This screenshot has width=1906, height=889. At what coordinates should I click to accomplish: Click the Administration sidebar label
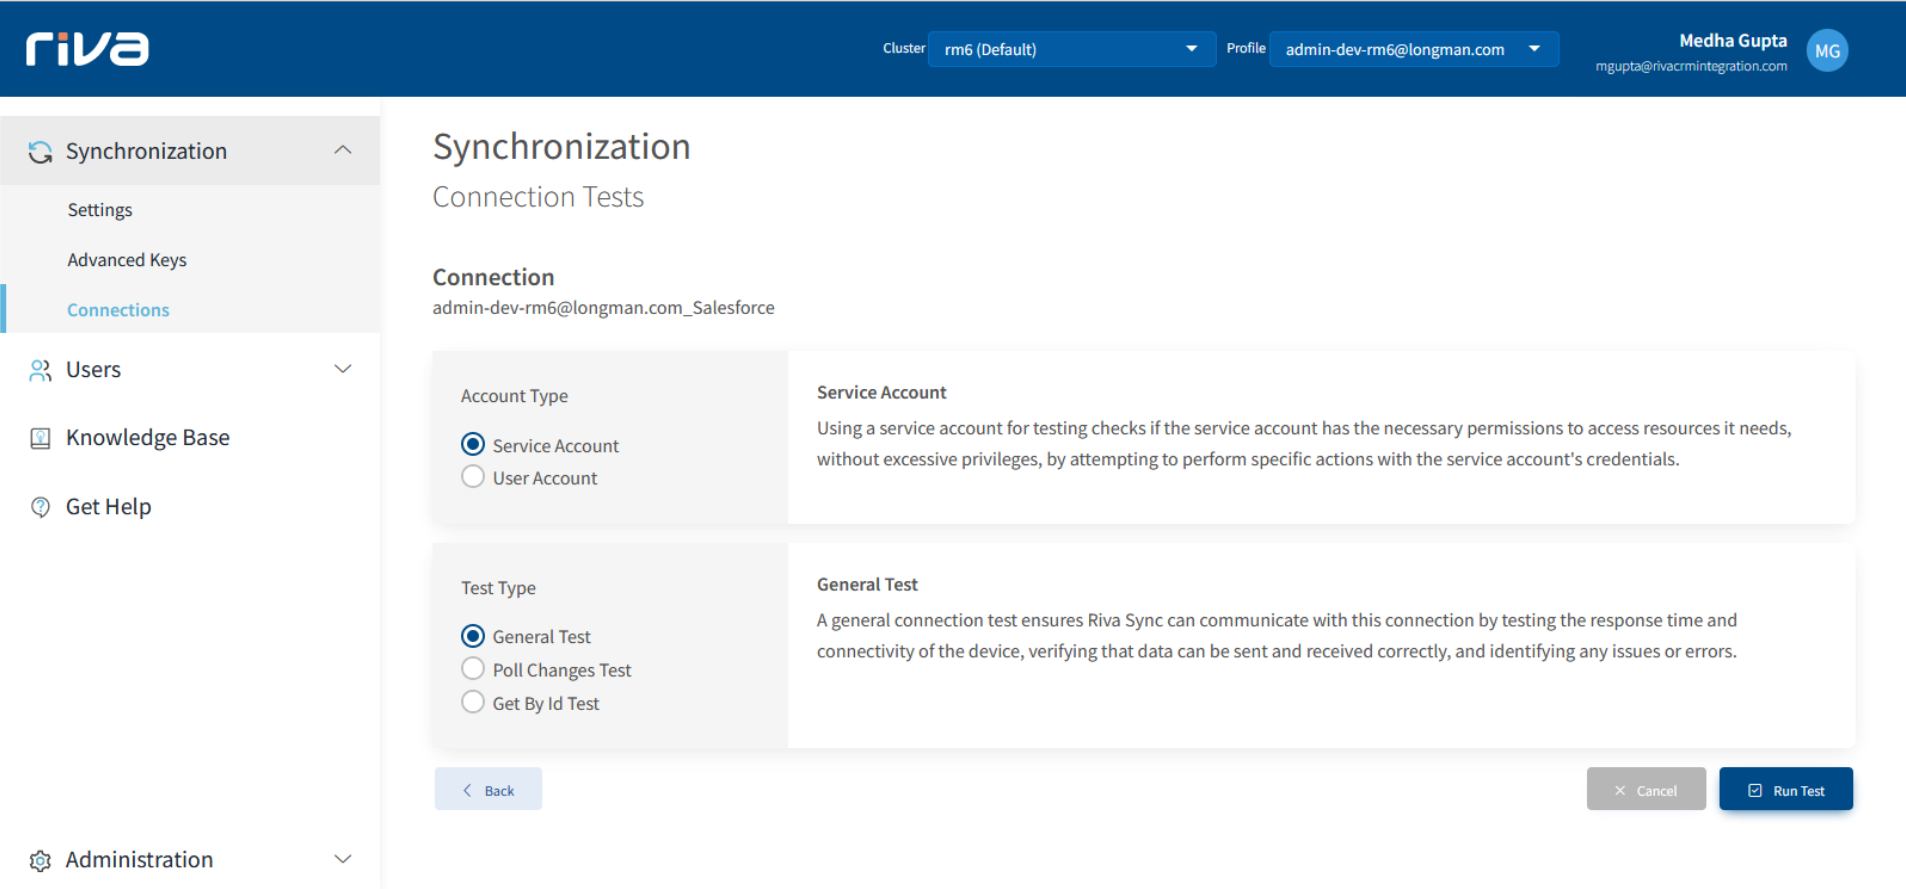click(x=139, y=860)
